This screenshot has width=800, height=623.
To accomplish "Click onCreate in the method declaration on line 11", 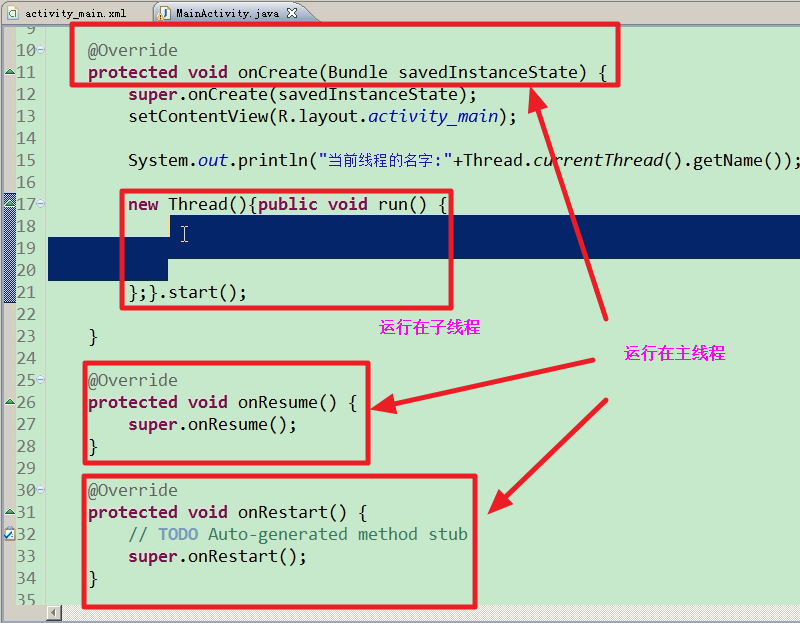I will 278,72.
